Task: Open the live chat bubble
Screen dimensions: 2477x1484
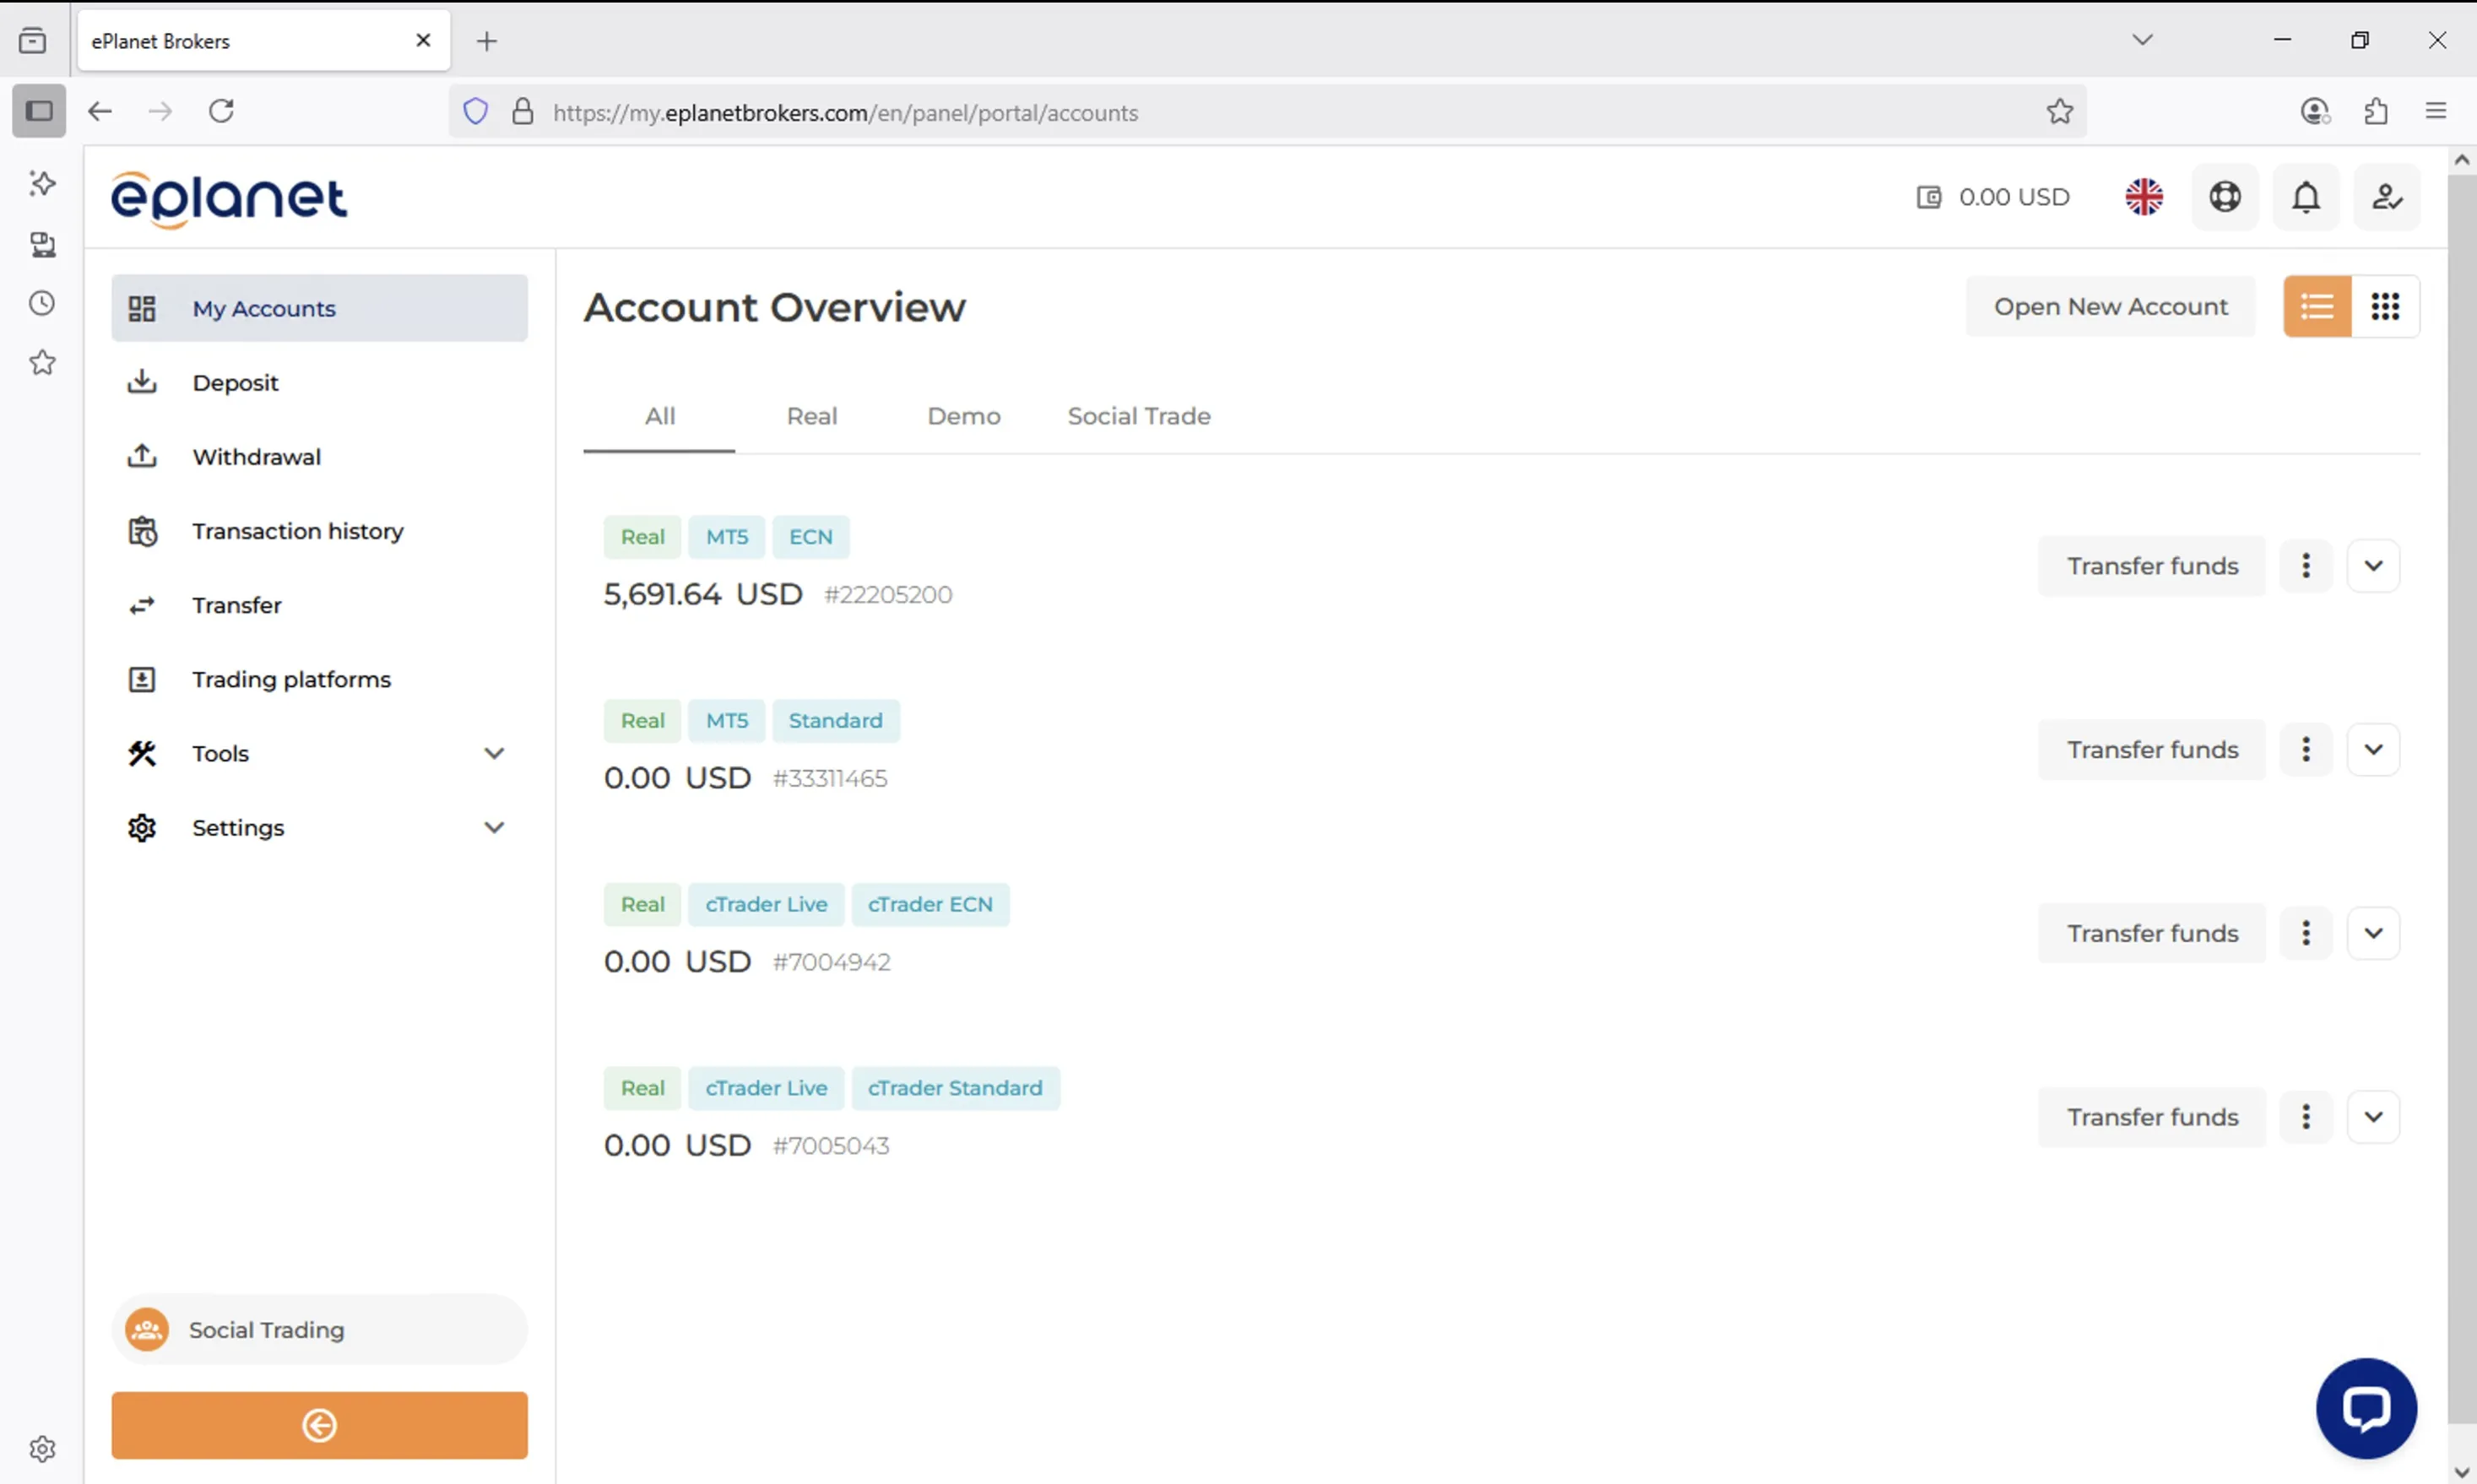Action: click(2365, 1408)
